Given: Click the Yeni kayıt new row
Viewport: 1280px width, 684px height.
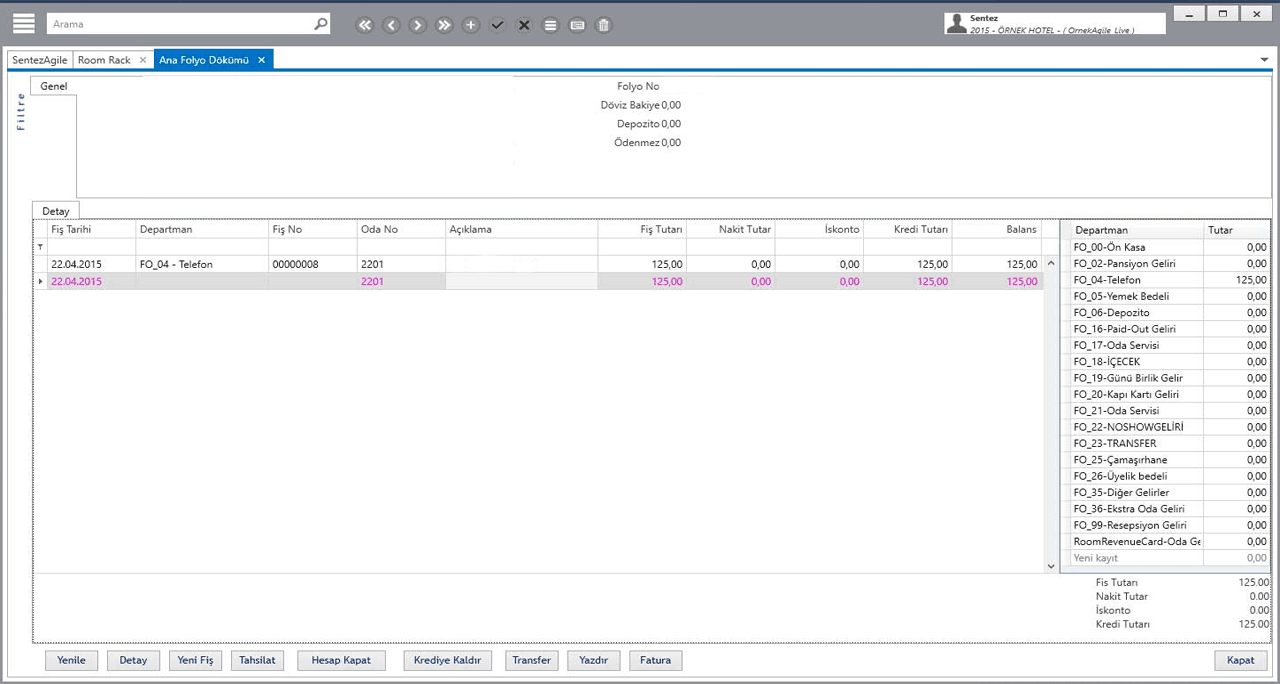Looking at the screenshot, I should tap(1165, 558).
